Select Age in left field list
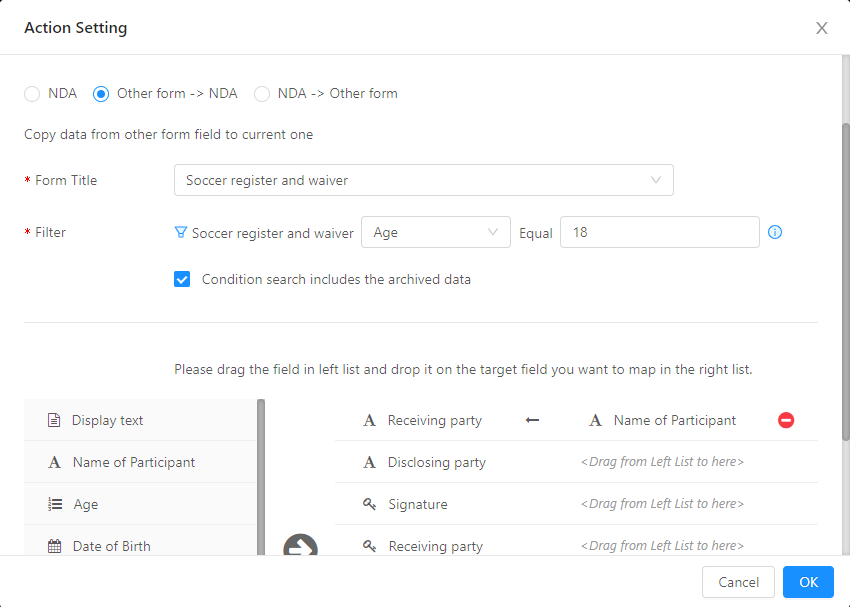Screen dimensions: 850x607 [140, 504]
